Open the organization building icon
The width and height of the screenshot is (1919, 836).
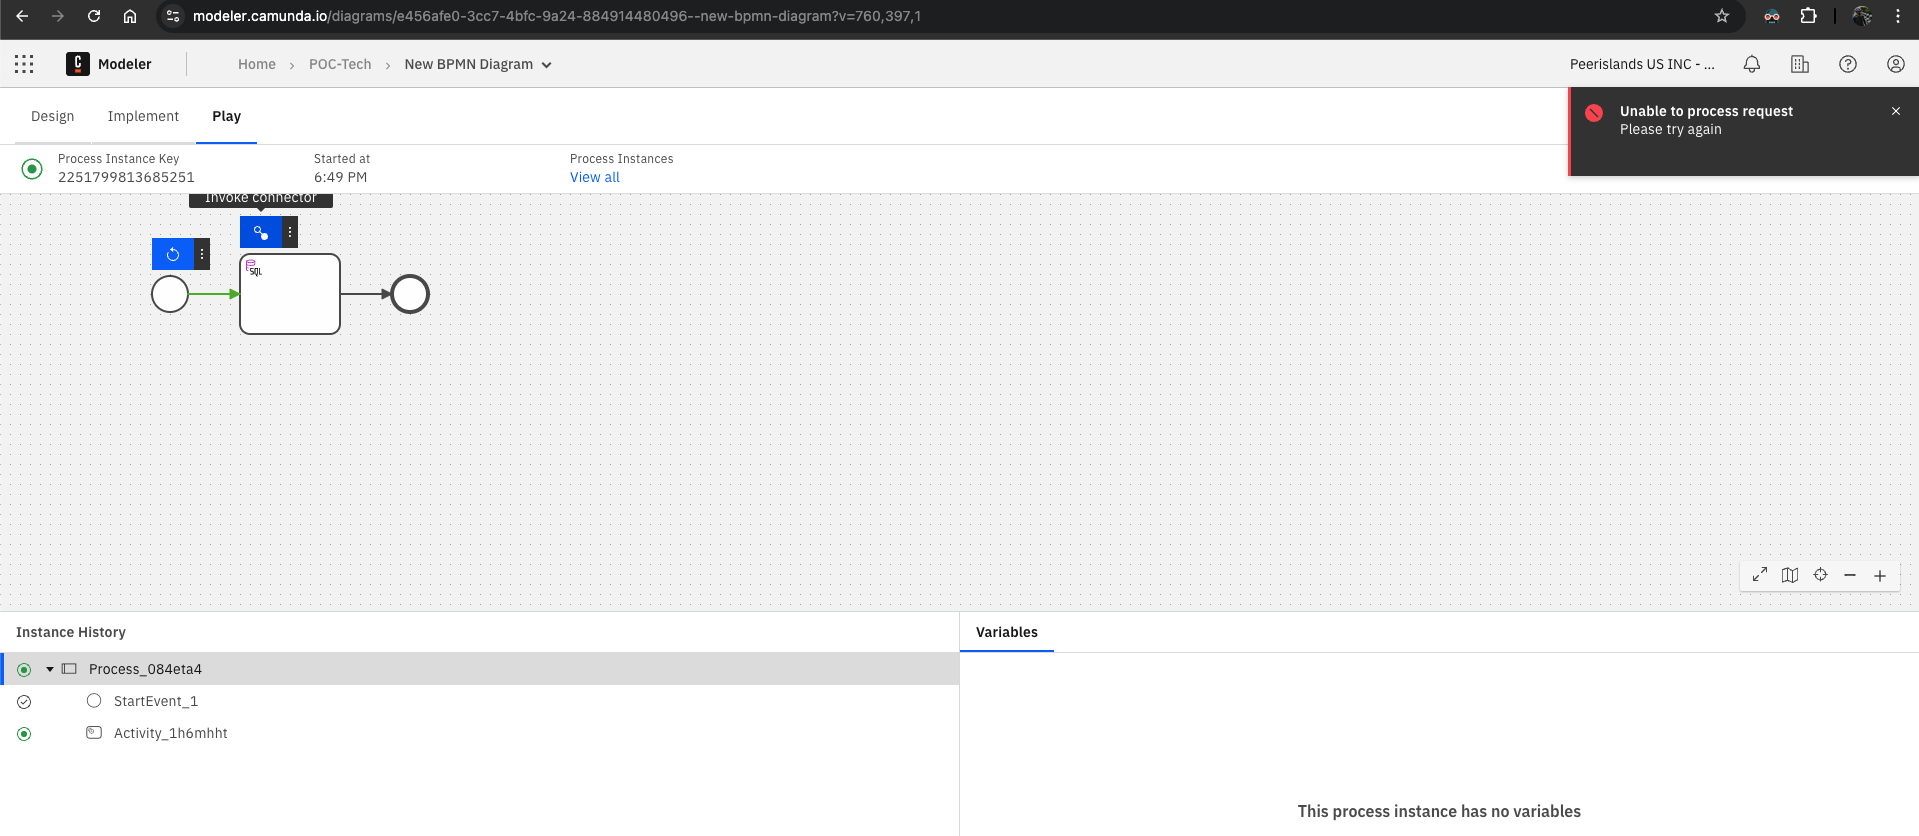(1800, 64)
